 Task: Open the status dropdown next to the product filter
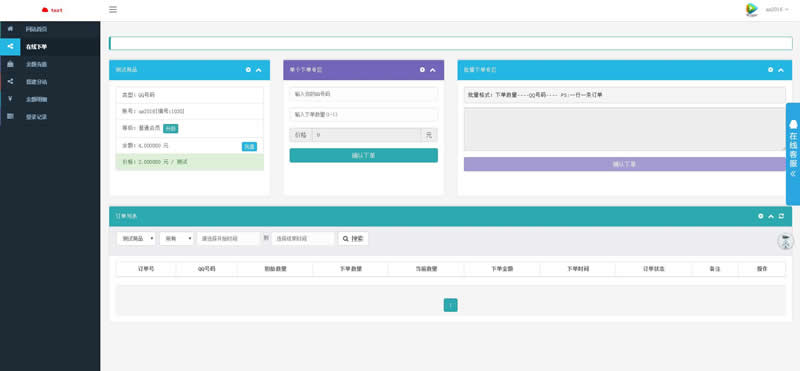(x=177, y=238)
